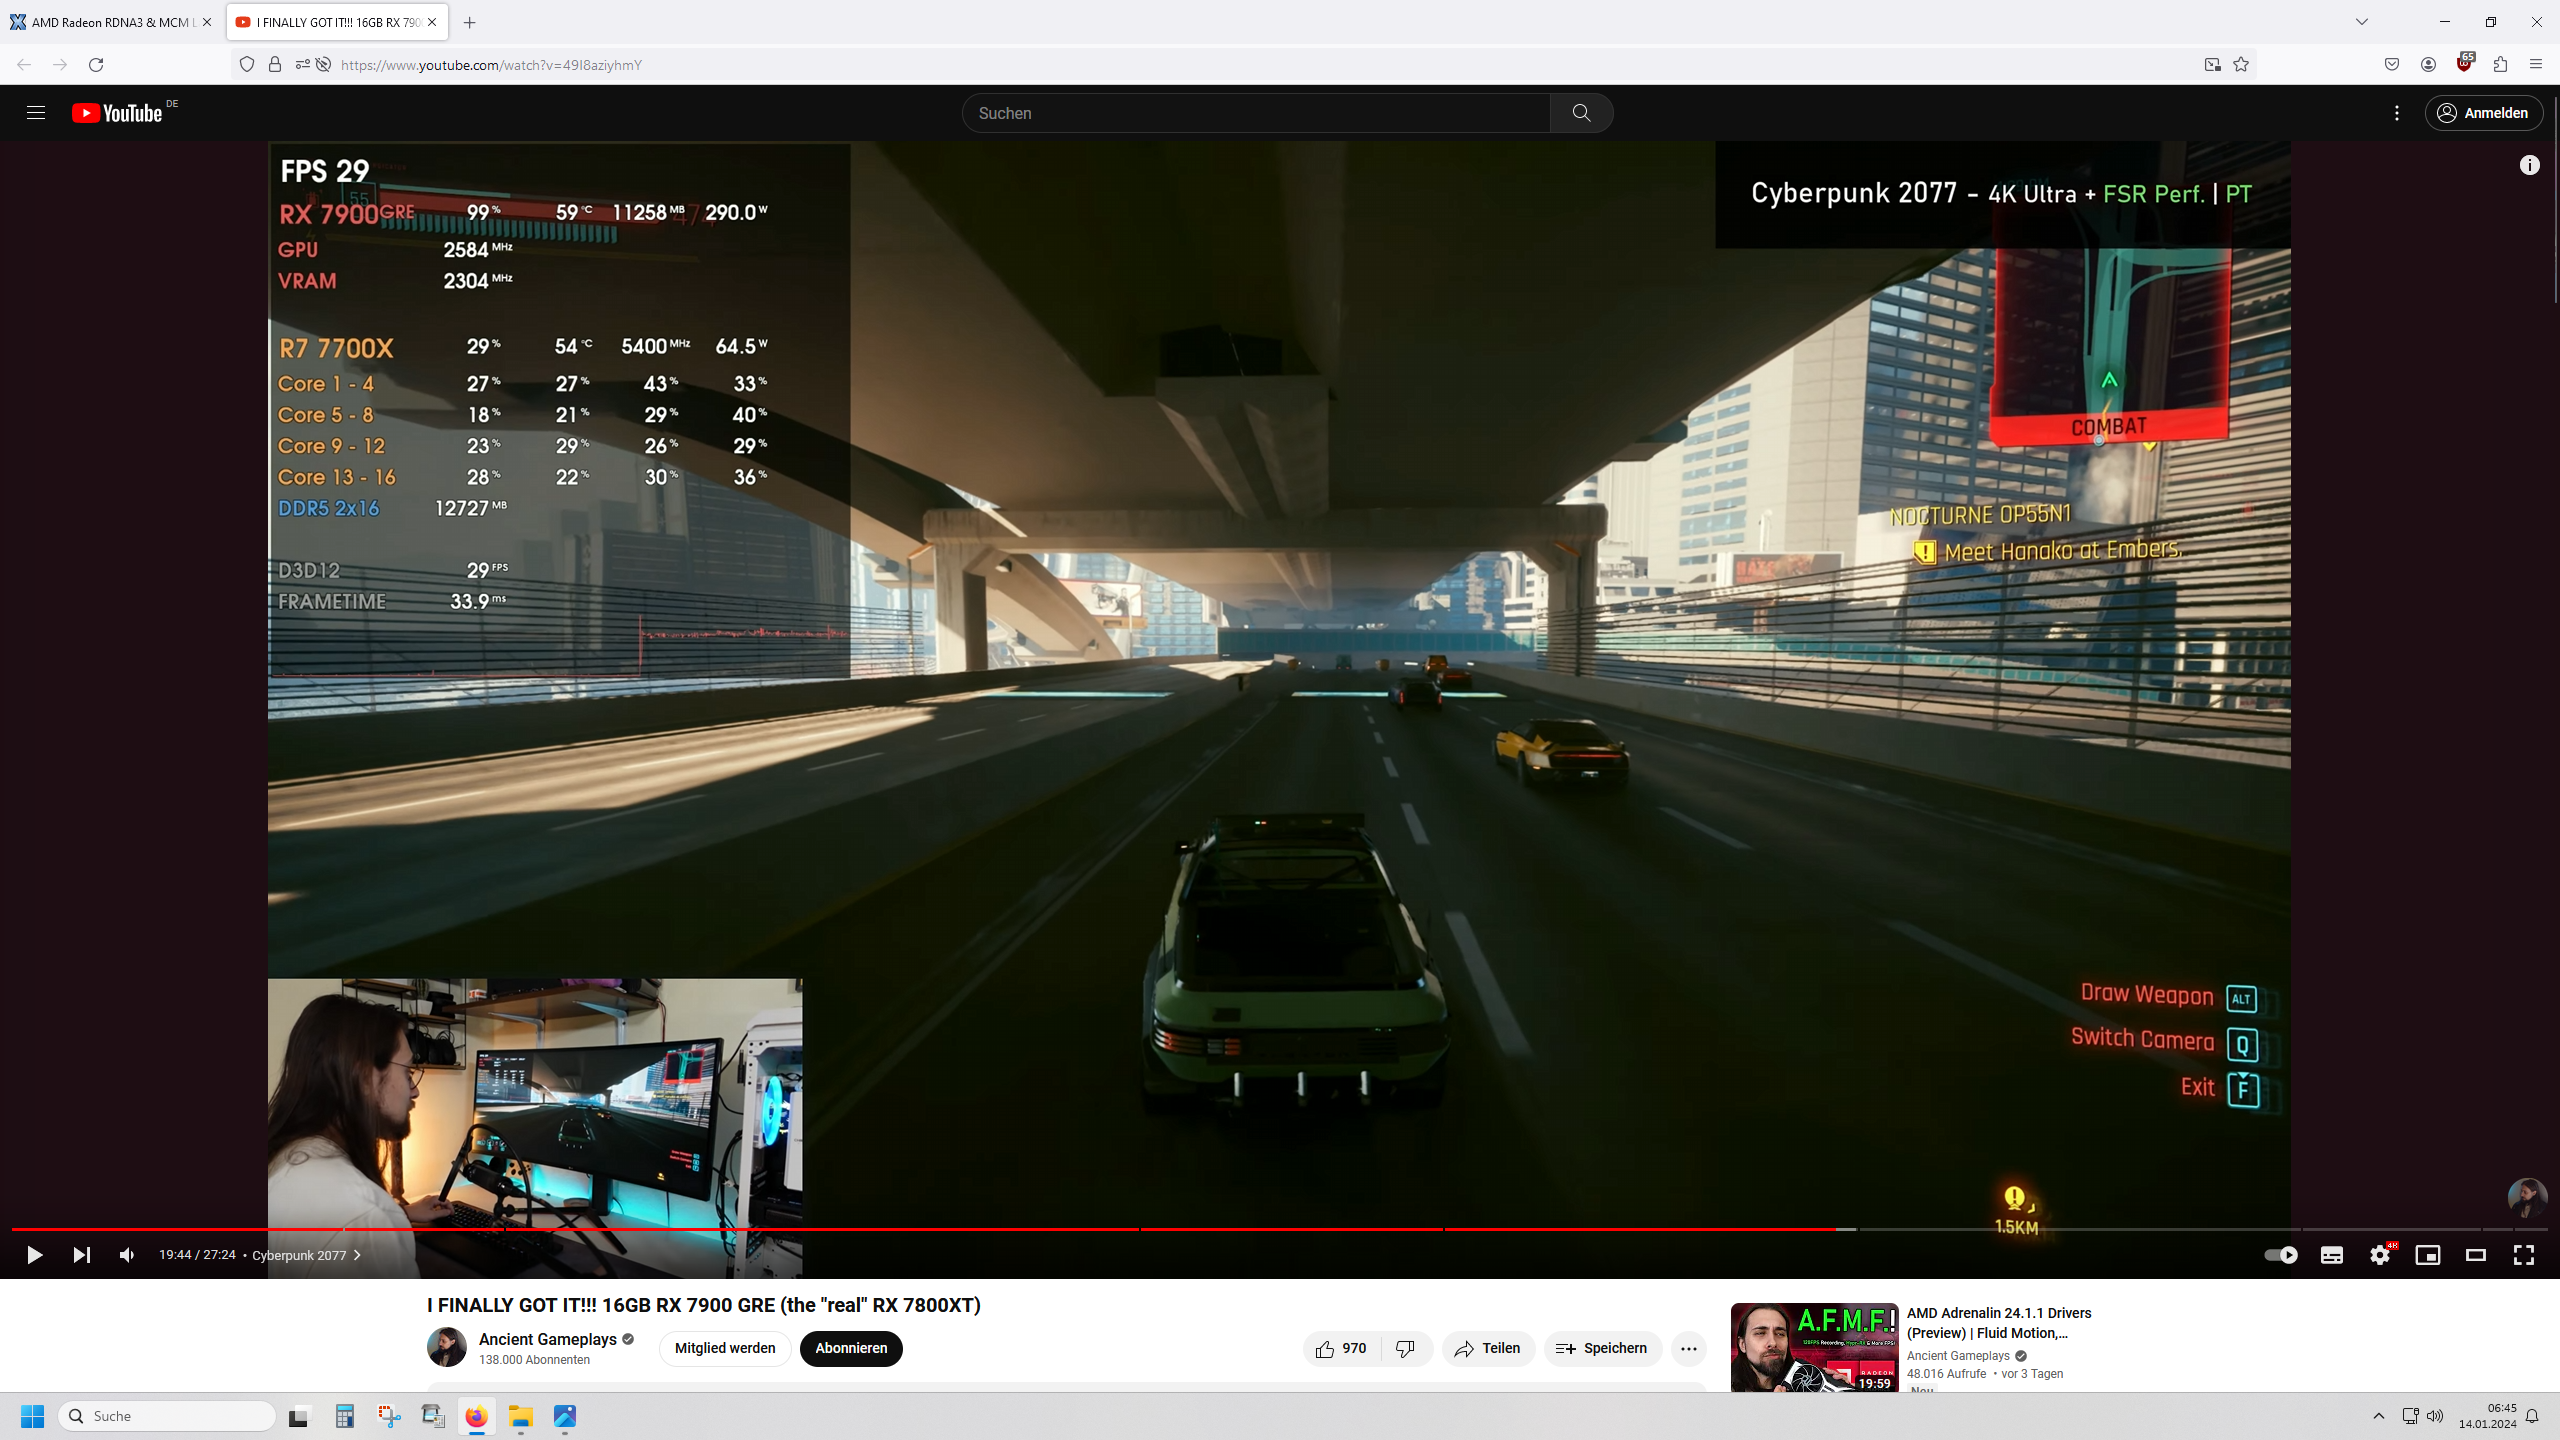Open more actions three-dot menu below video
This screenshot has width=2560, height=1440.
pyautogui.click(x=1688, y=1349)
